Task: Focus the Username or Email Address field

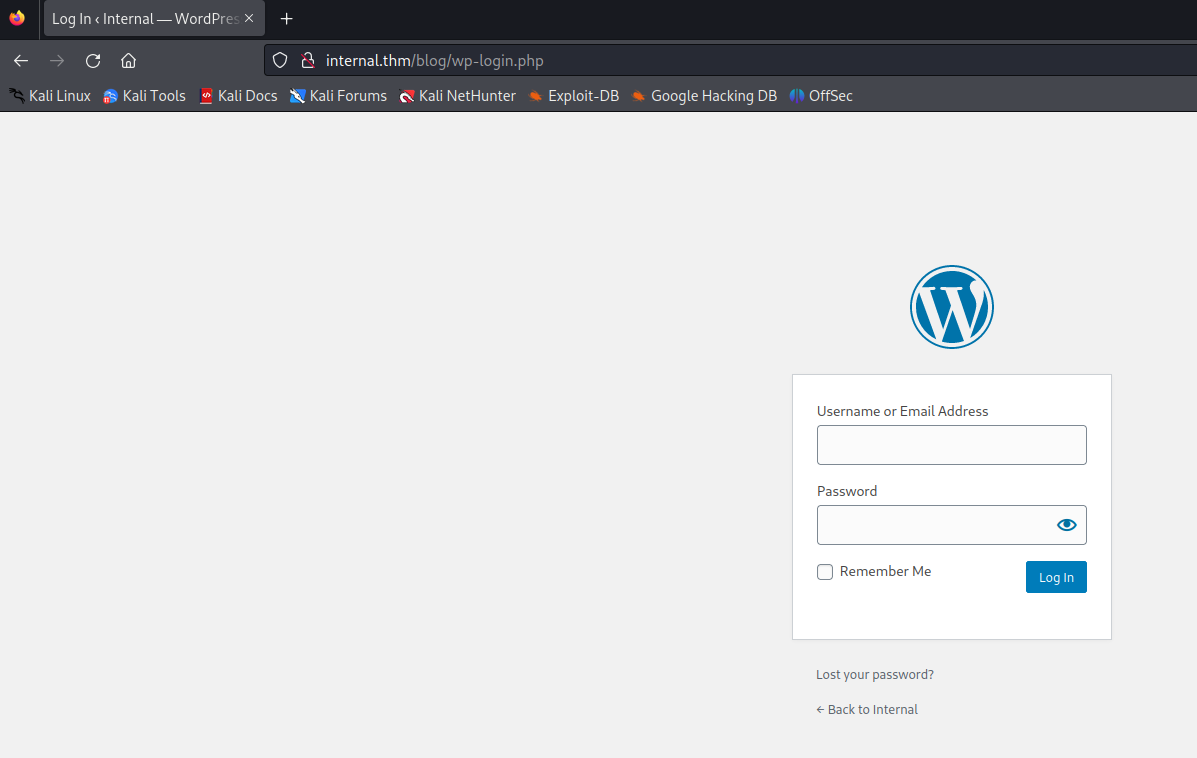Action: (x=951, y=445)
